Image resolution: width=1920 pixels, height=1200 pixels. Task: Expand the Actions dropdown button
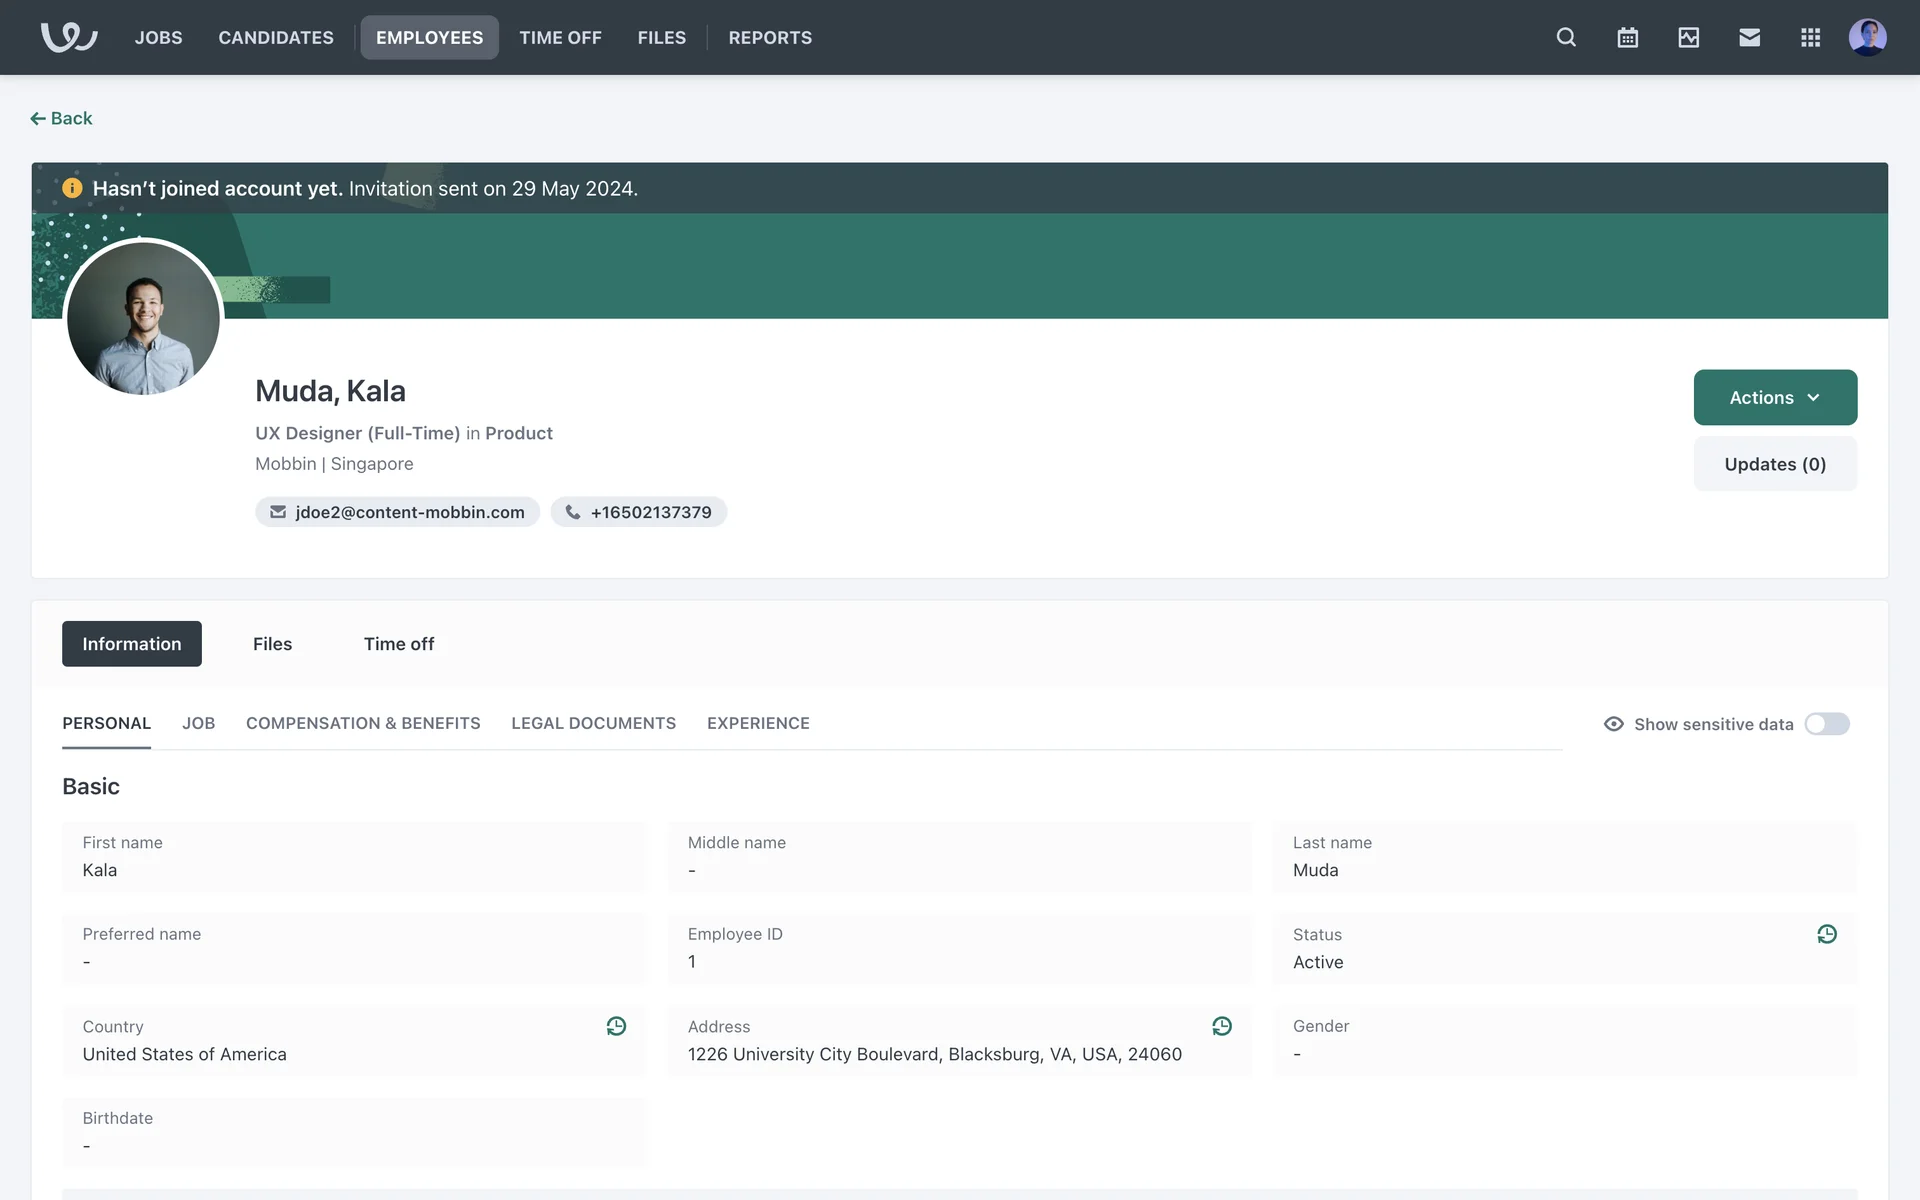pyautogui.click(x=1774, y=397)
